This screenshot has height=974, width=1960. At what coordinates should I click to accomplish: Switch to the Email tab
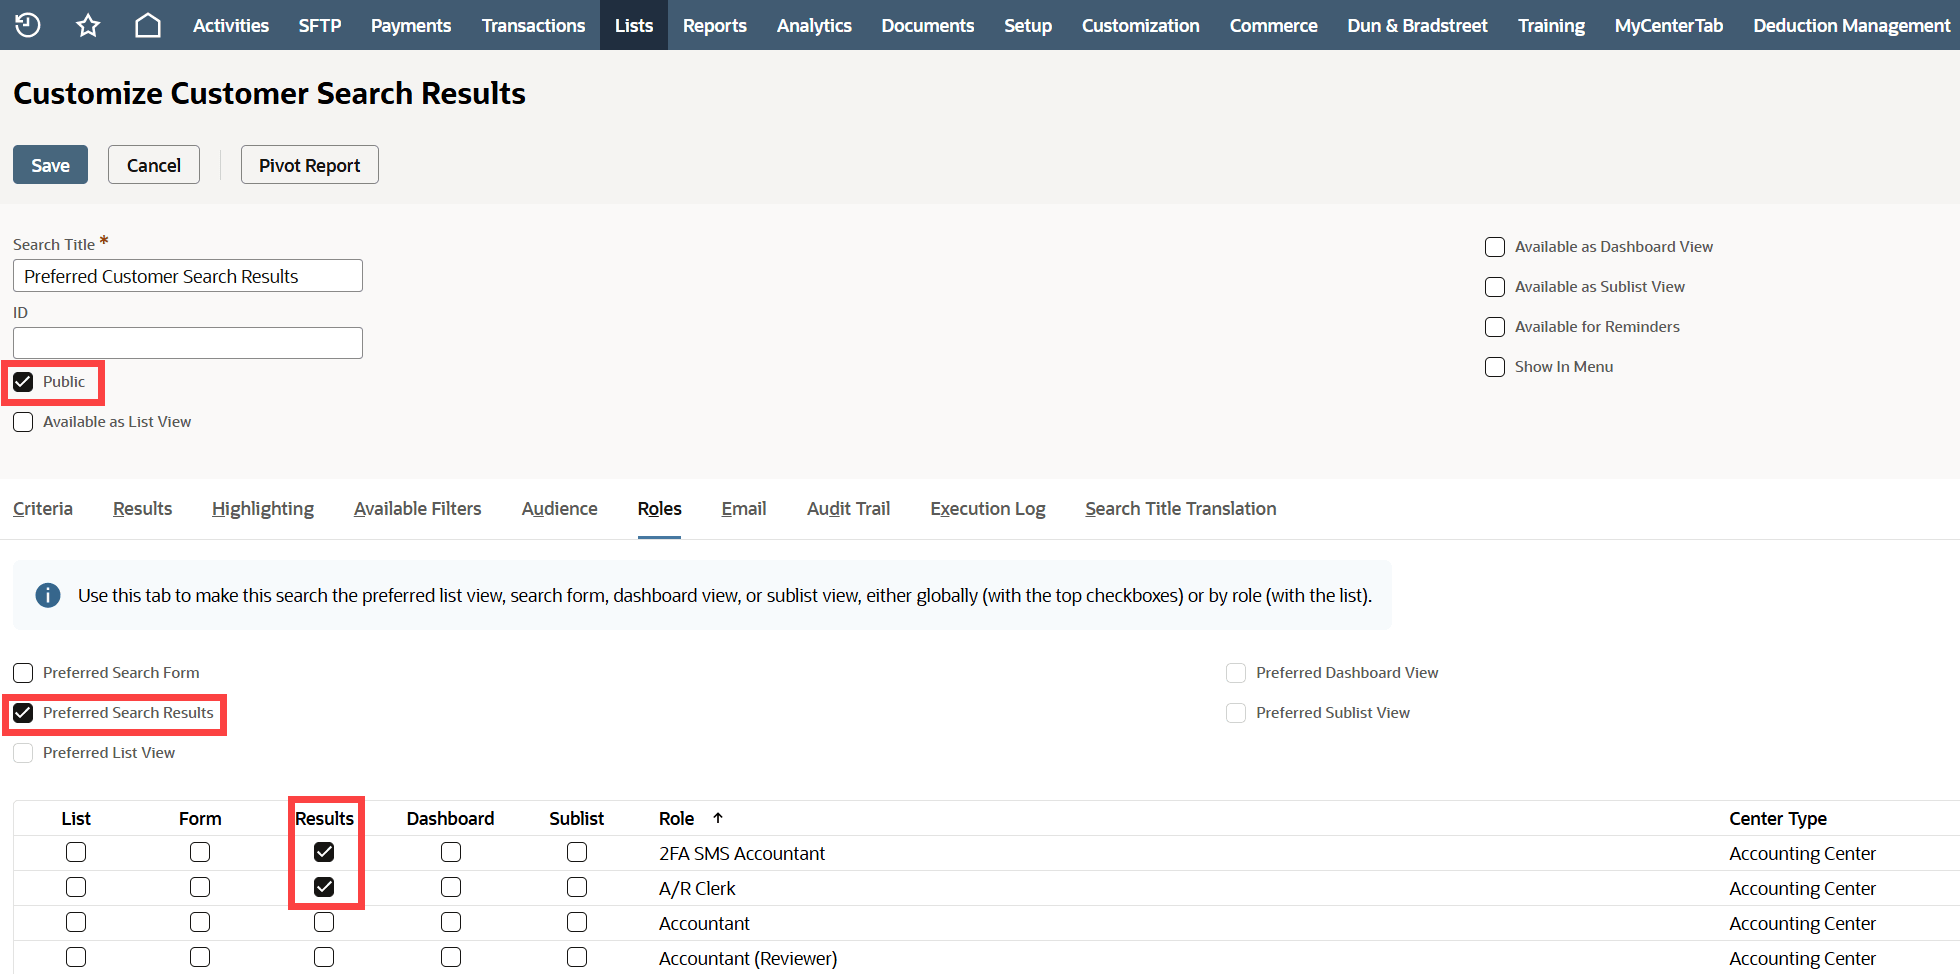[744, 509]
